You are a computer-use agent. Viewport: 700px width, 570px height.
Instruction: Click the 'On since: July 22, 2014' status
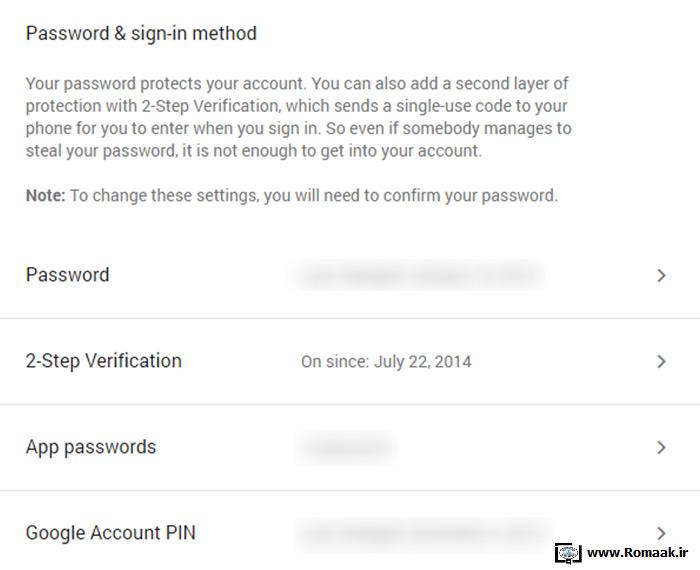tap(386, 362)
